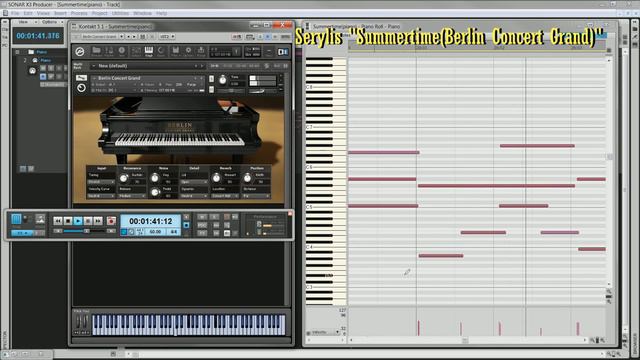
Task: Expand the Piano track folder
Action: coord(18,52)
